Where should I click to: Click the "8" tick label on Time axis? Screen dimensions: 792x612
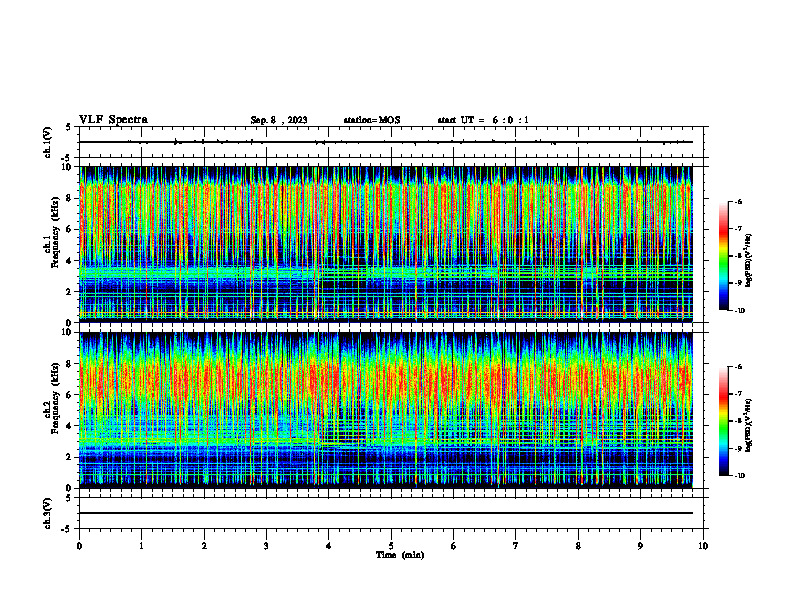578,546
